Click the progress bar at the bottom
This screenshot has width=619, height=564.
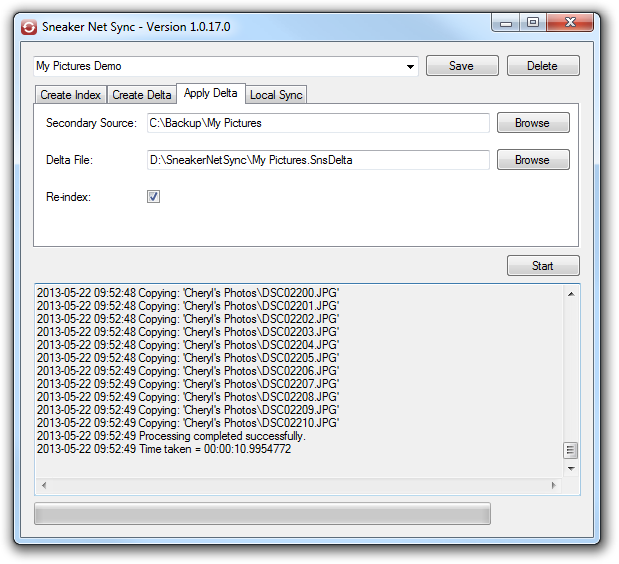pos(263,513)
